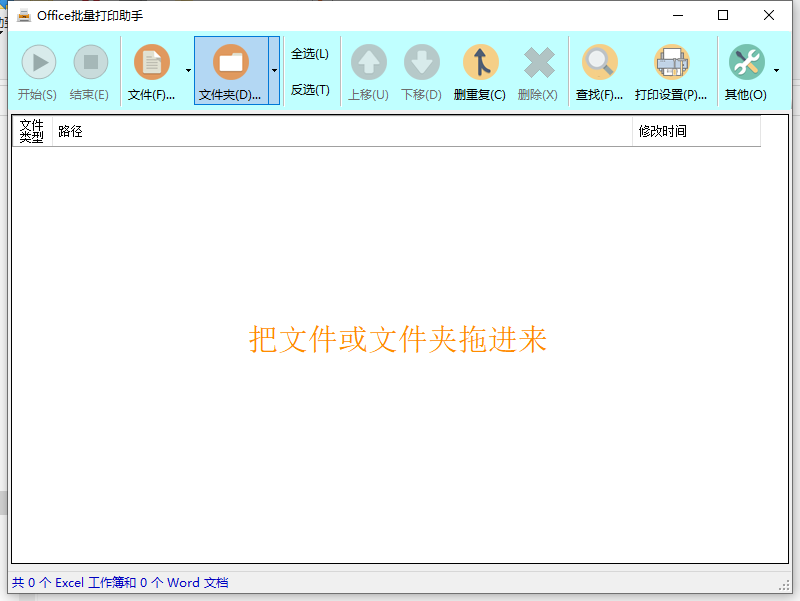
Task: Click the Start (开始) play icon
Action: pyautogui.click(x=38, y=62)
